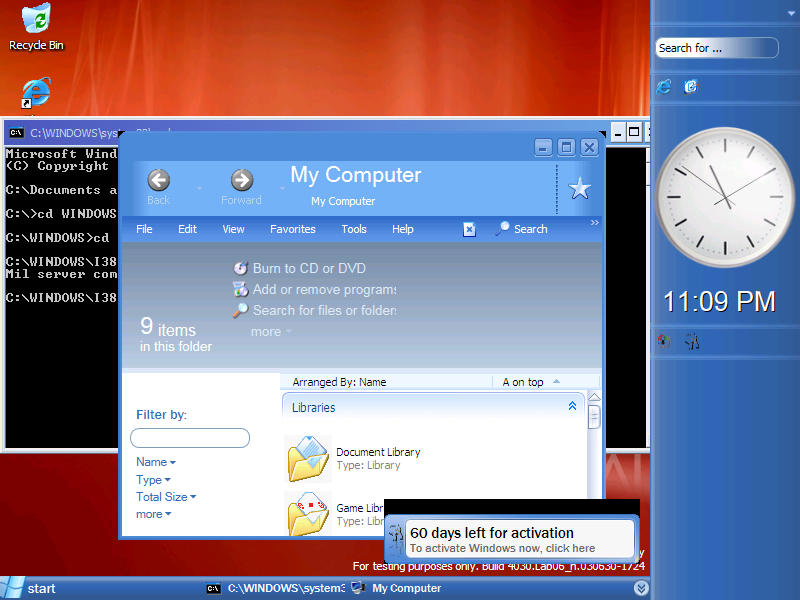Image resolution: width=800 pixels, height=600 pixels.
Task: Expand more filter options
Action: pyautogui.click(x=154, y=514)
